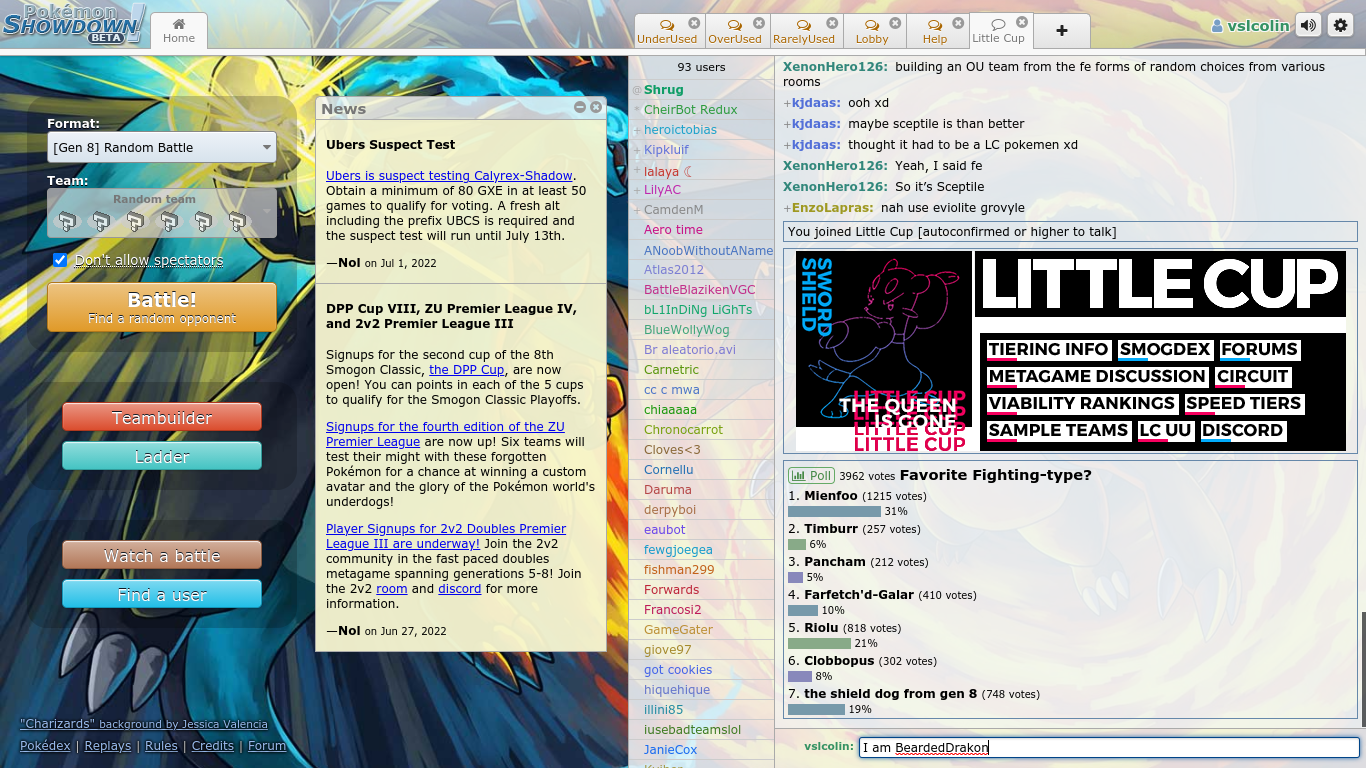The image size is (1366, 768).
Task: Click the Rules footer link
Action: 161,746
